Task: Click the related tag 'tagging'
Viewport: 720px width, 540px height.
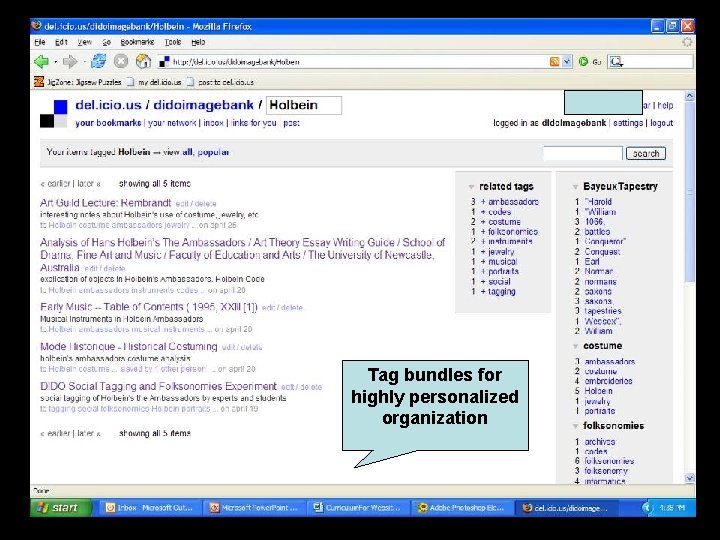Action: (501, 292)
